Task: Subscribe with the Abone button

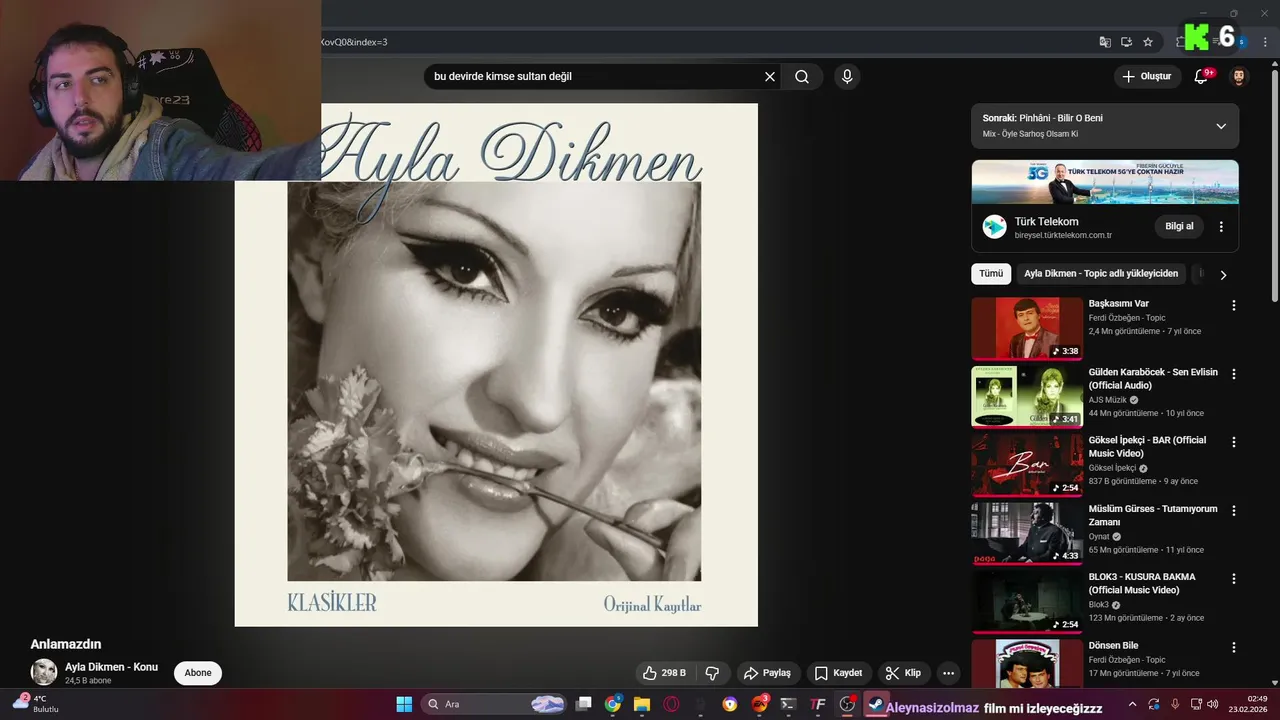Action: [x=198, y=673]
